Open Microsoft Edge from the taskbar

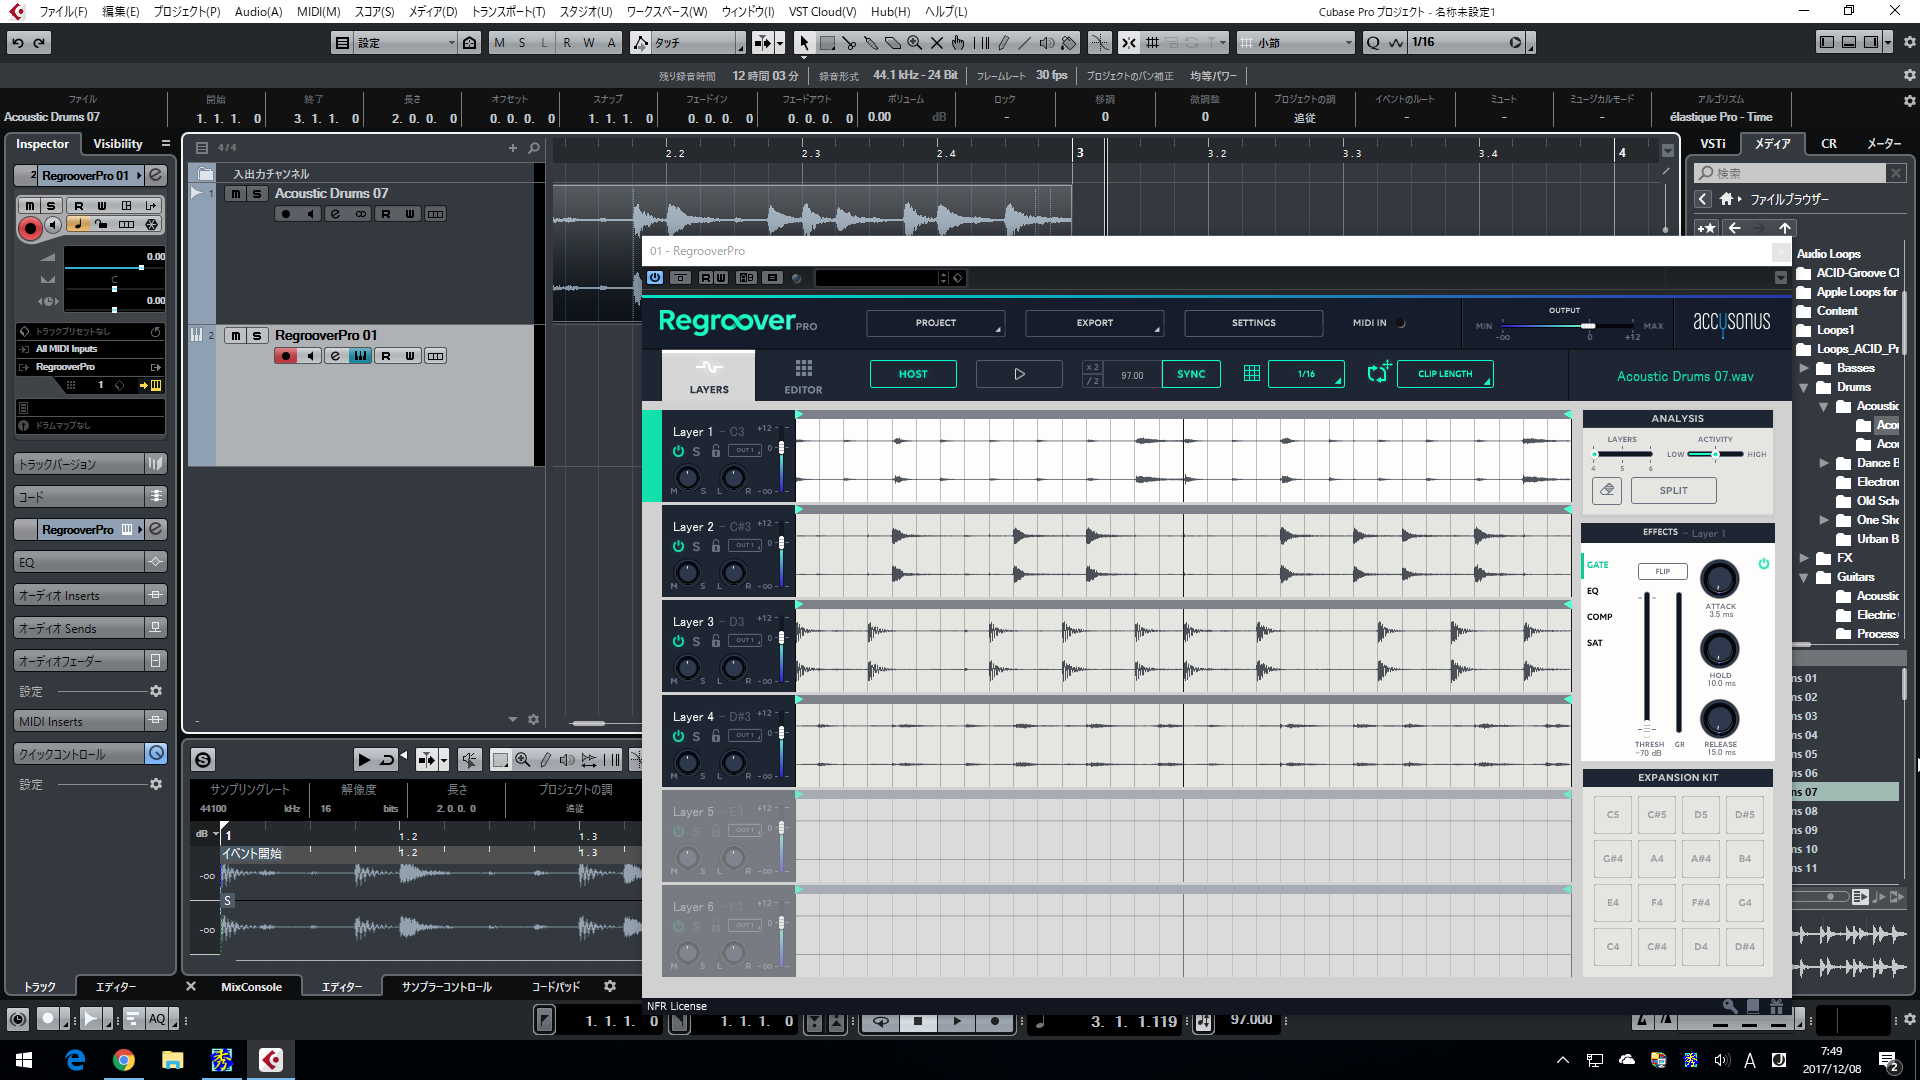click(x=75, y=1060)
